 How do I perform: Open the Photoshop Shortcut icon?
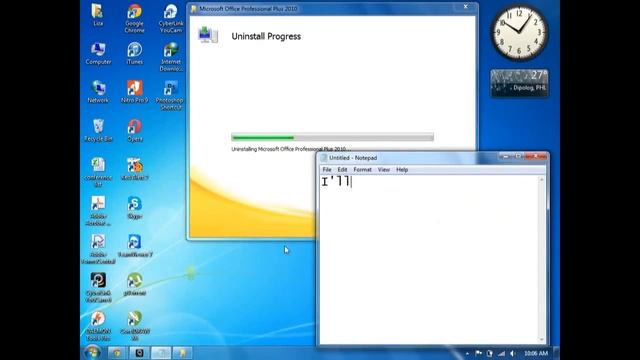[170, 95]
